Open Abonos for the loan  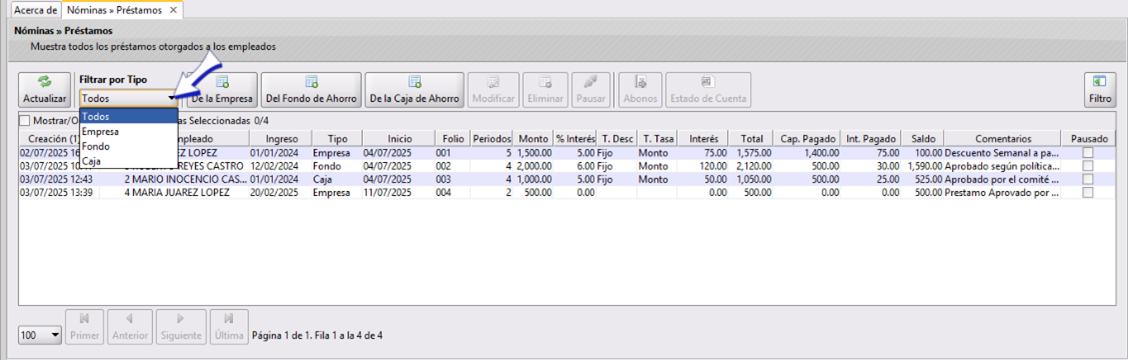[640, 90]
